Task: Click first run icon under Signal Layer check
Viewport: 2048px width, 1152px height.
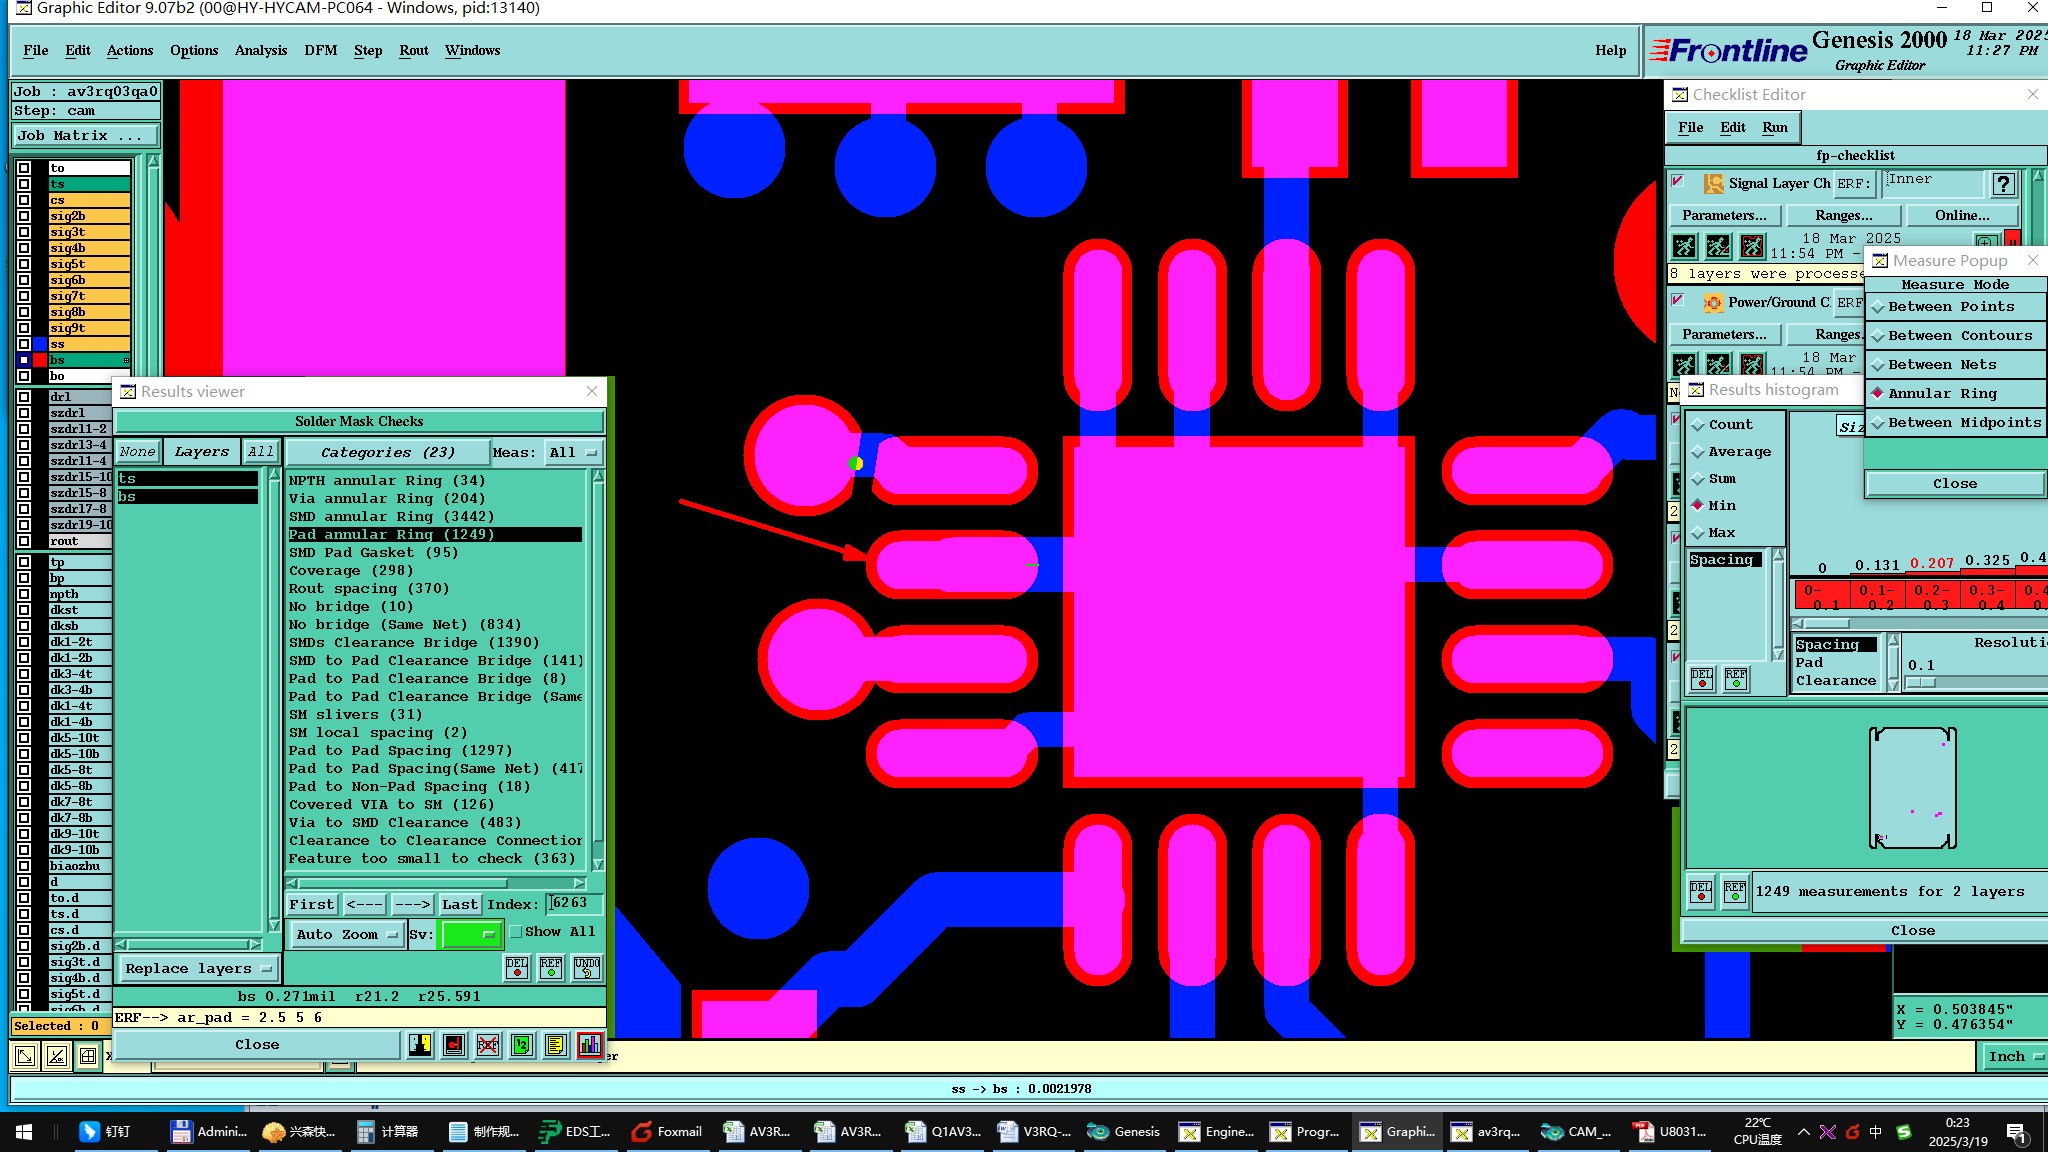Action: click(x=1684, y=246)
